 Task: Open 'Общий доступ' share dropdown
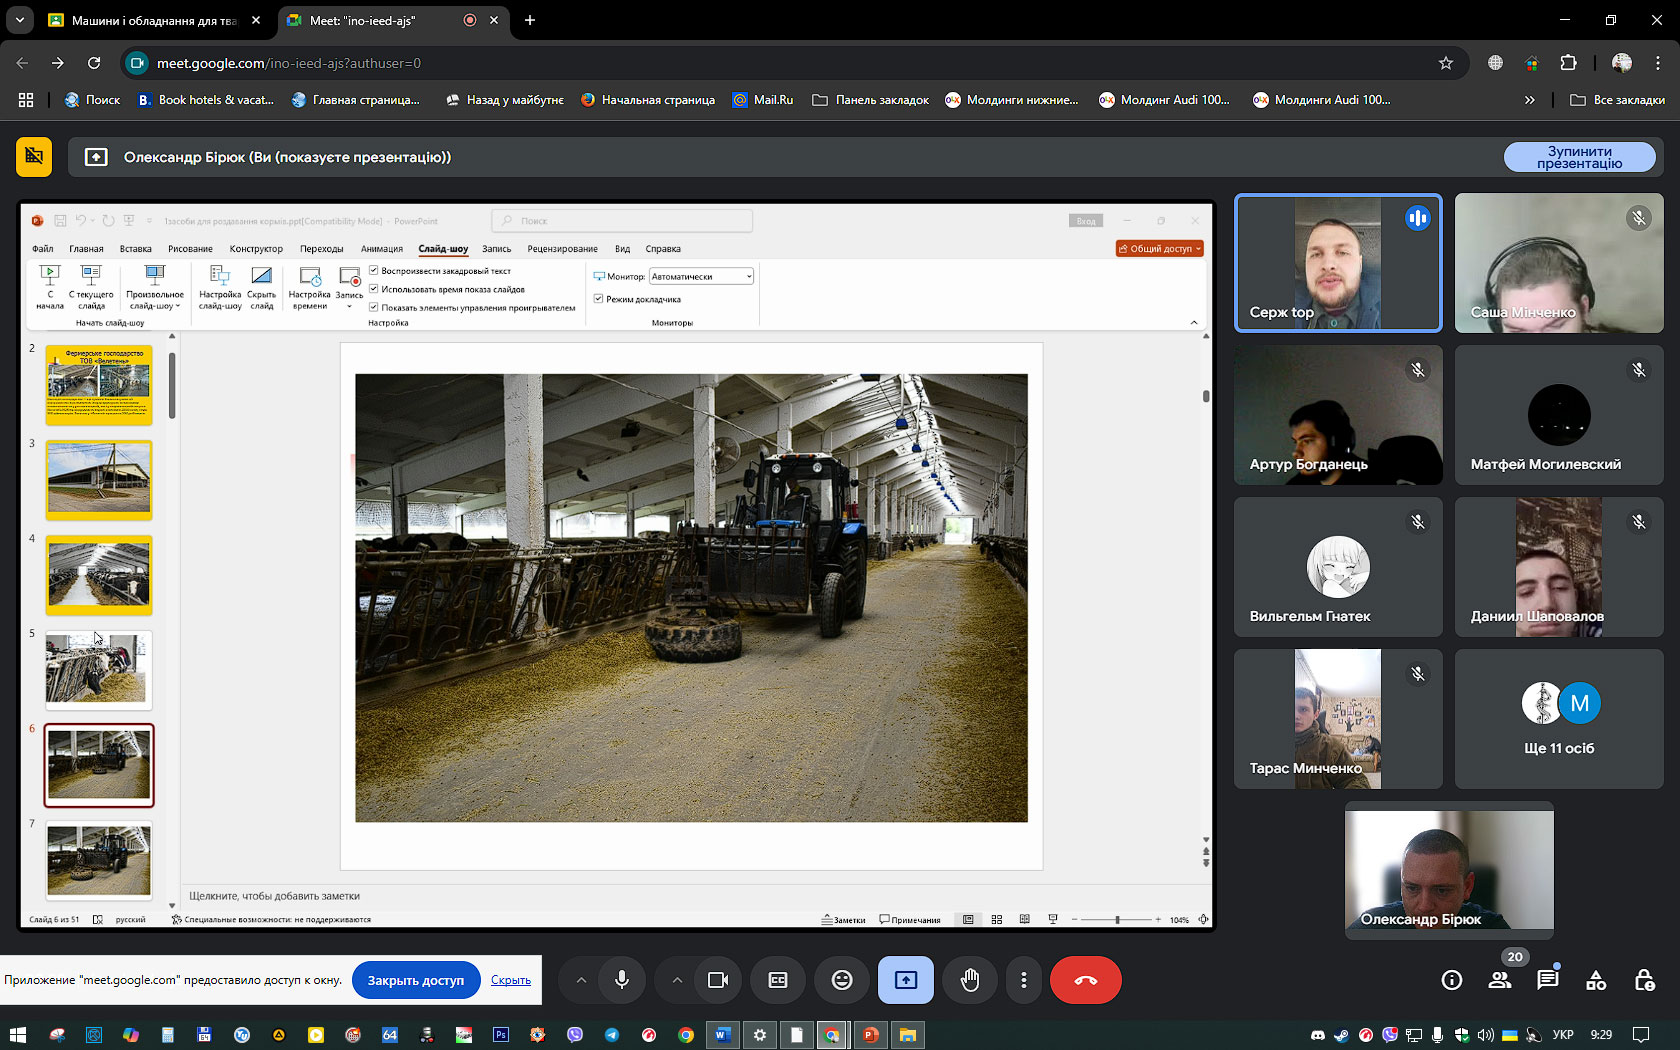tap(1160, 248)
